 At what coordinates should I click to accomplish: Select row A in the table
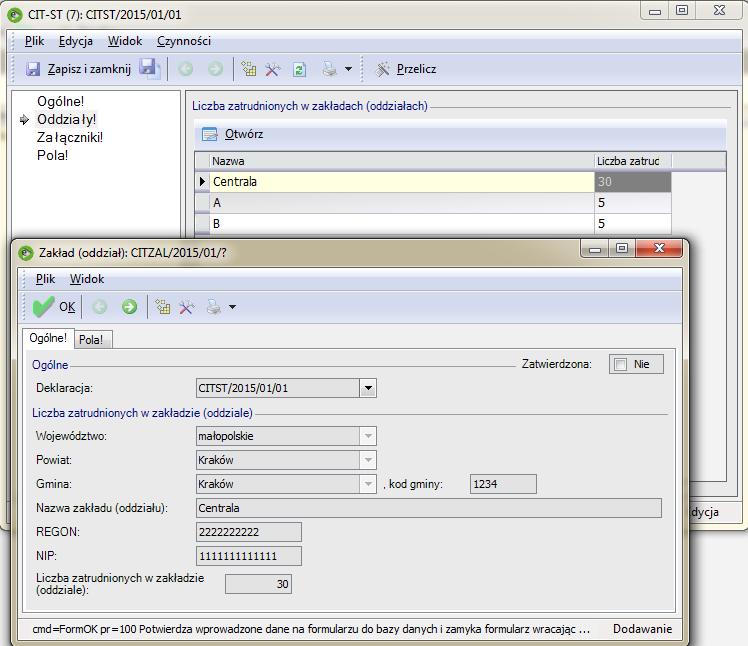tap(433, 203)
